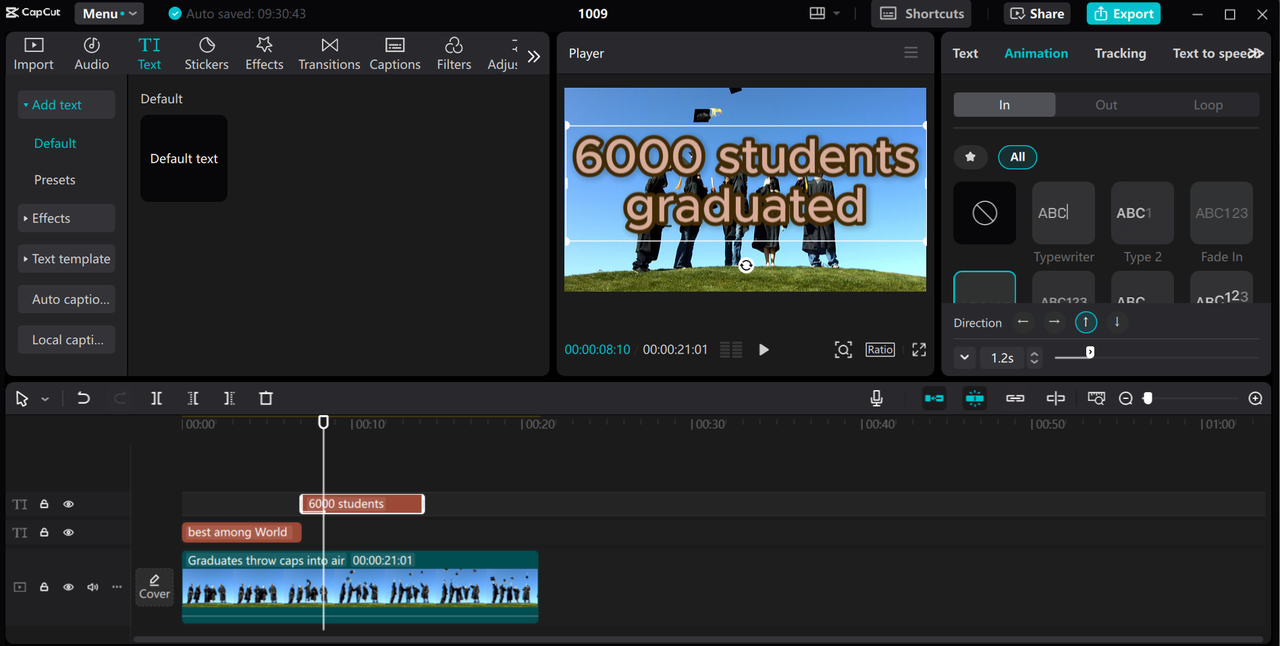1280x646 pixels.
Task: Select the Out animation tab
Action: (x=1106, y=105)
